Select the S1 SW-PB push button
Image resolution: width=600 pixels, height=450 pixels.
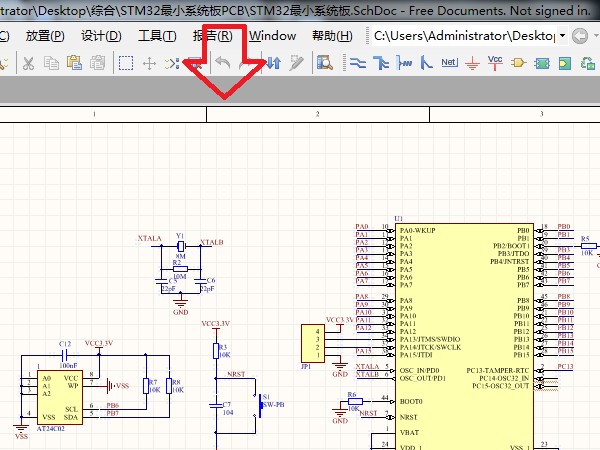(259, 405)
